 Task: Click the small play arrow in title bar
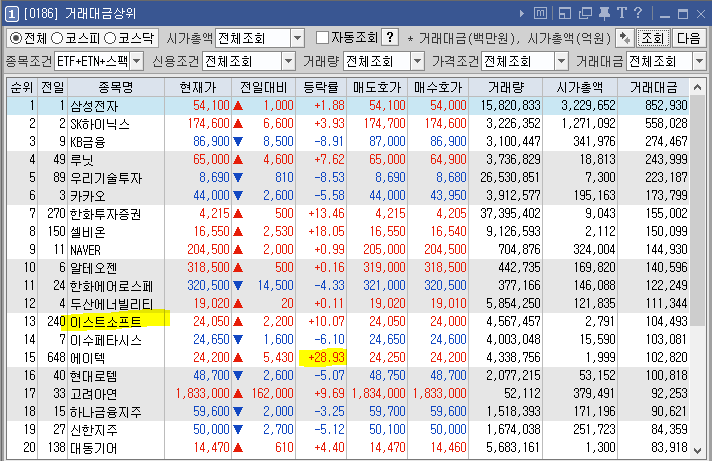(522, 14)
